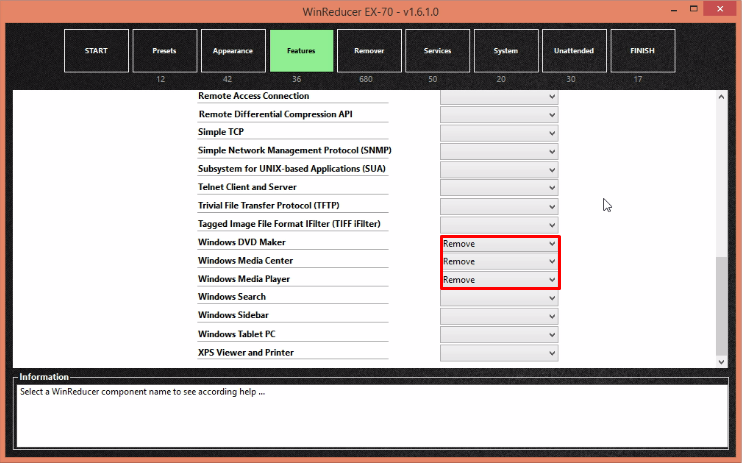Select the Remote Access Connection label
This screenshot has height=463, width=742.
coord(253,96)
